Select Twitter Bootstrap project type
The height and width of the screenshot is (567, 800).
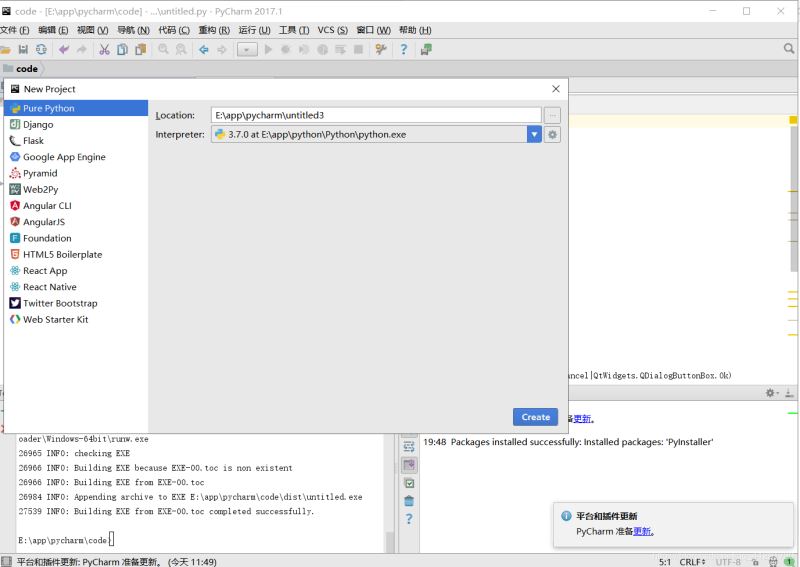(x=76, y=303)
